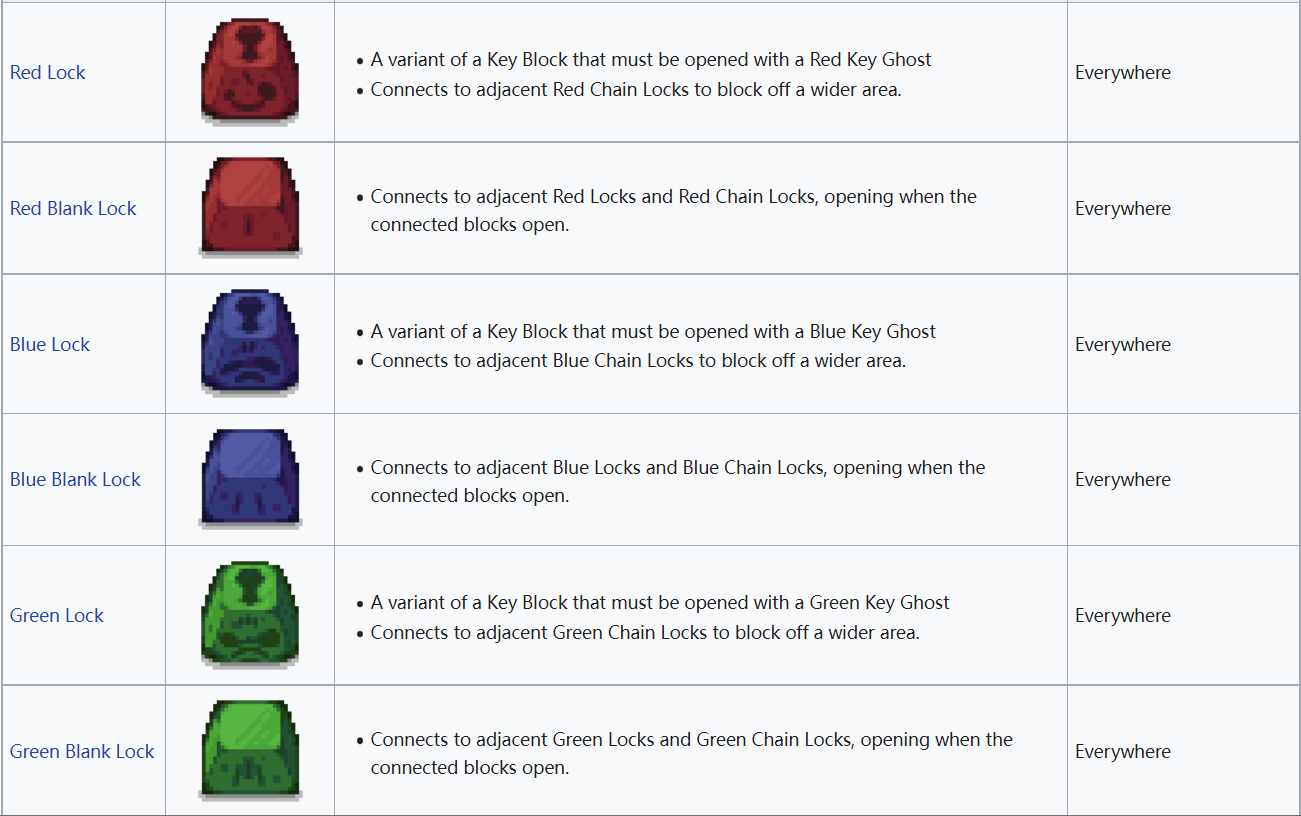Click the Green Lock block image
The width and height of the screenshot is (1301, 816).
point(250,615)
